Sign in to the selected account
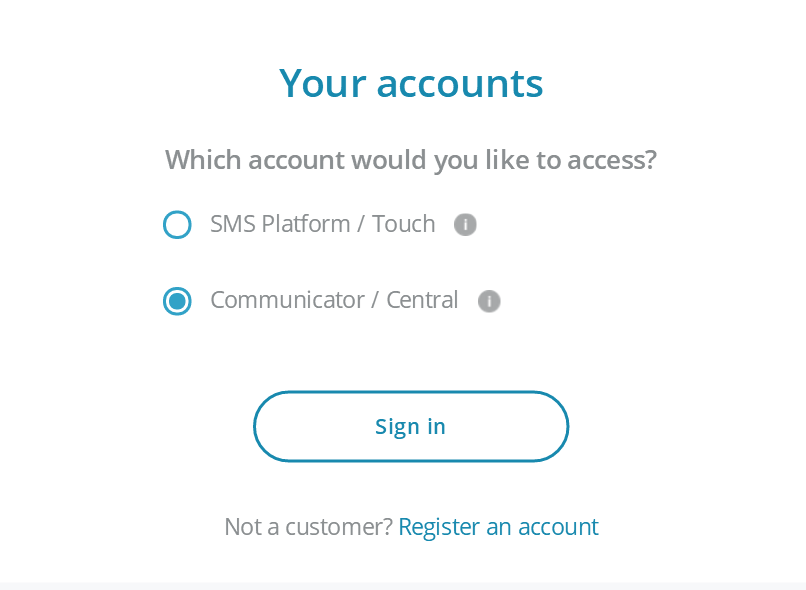This screenshot has height=590, width=806. pyautogui.click(x=411, y=427)
